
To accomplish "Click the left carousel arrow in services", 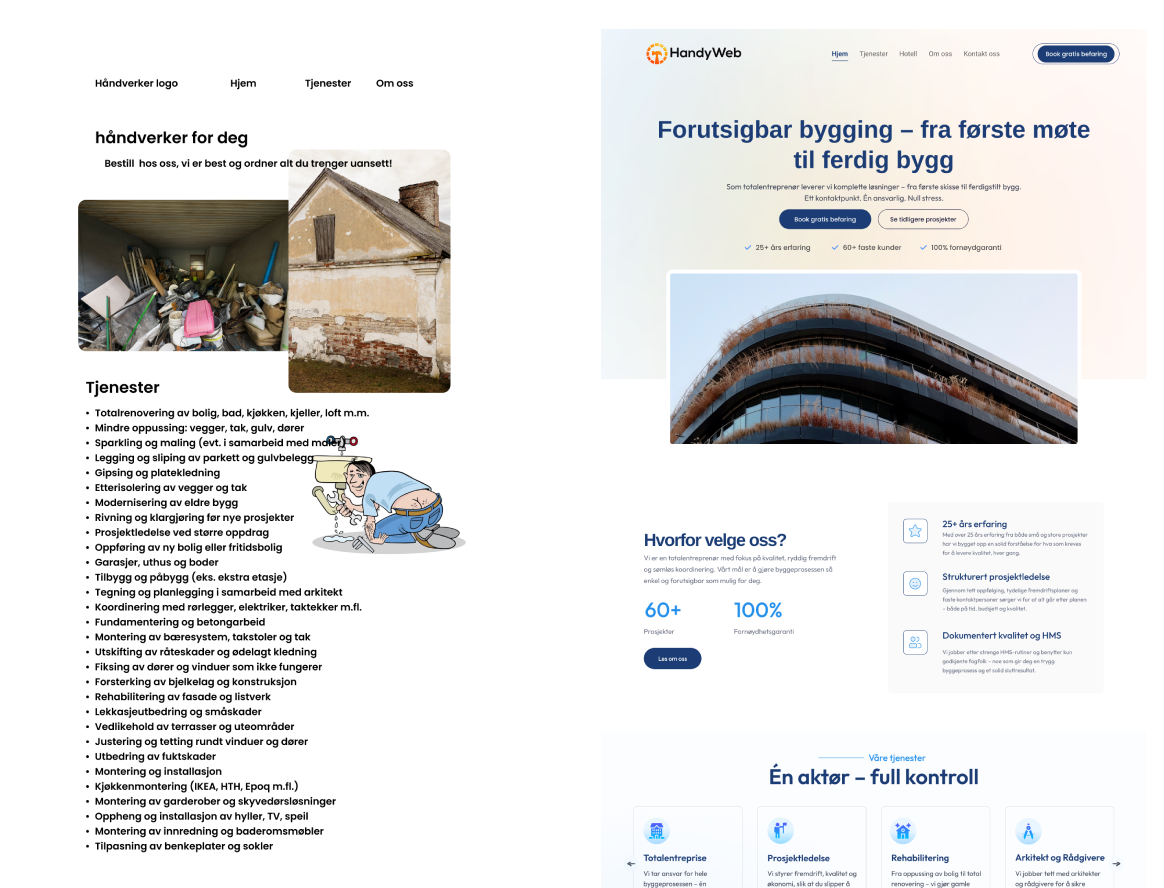I will [x=631, y=863].
